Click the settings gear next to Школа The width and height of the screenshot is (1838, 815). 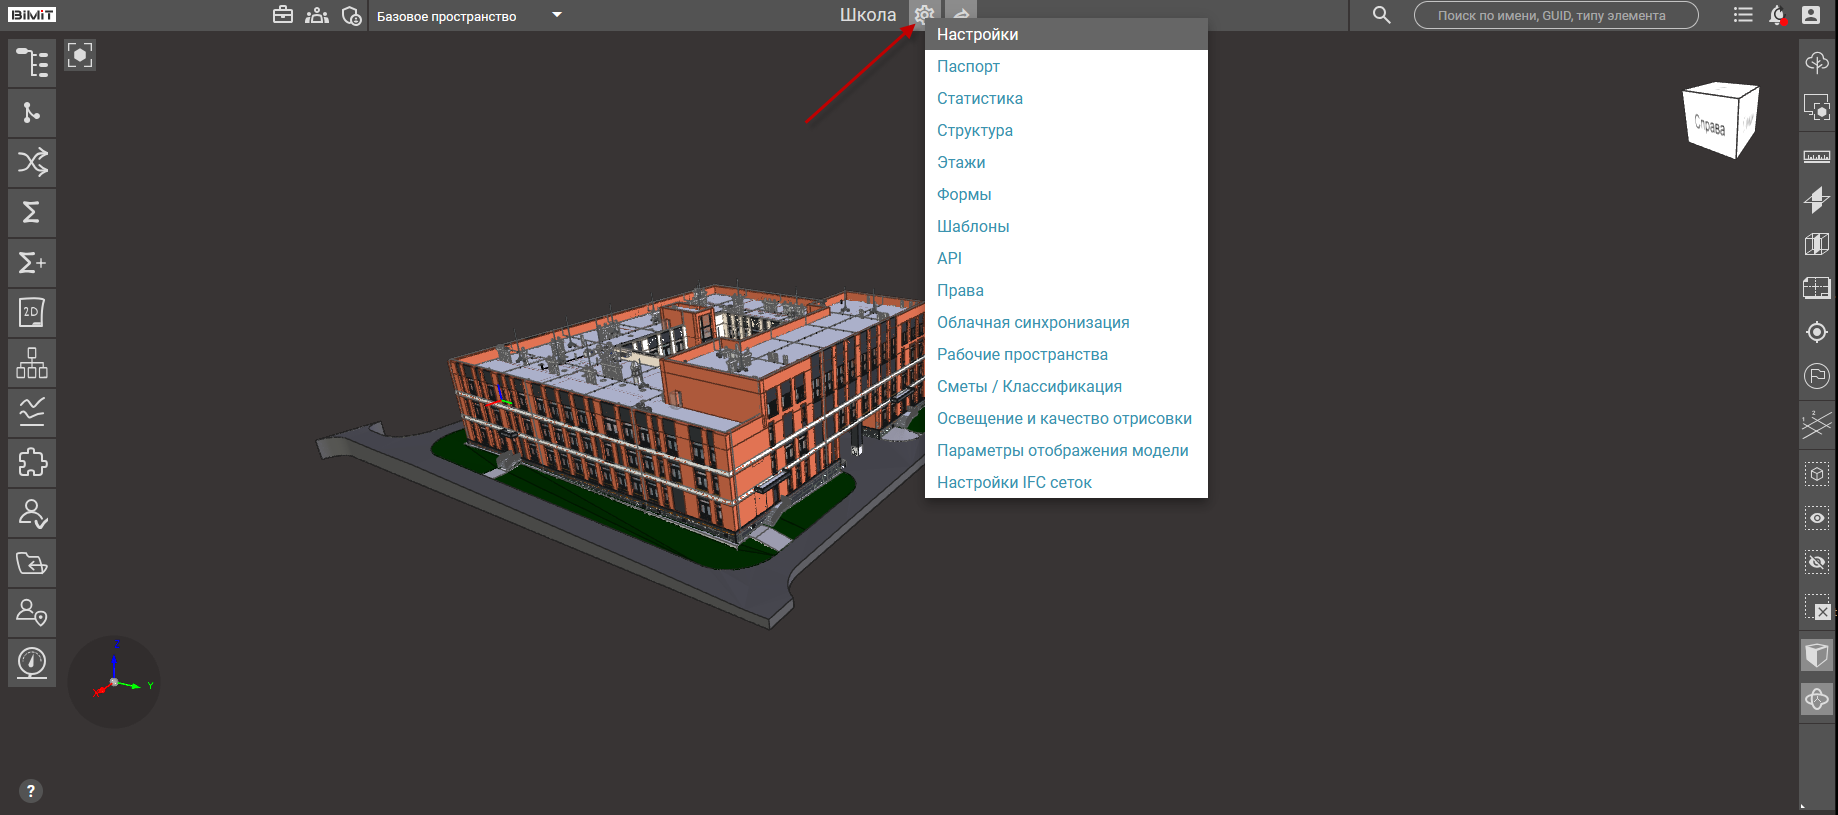point(924,14)
